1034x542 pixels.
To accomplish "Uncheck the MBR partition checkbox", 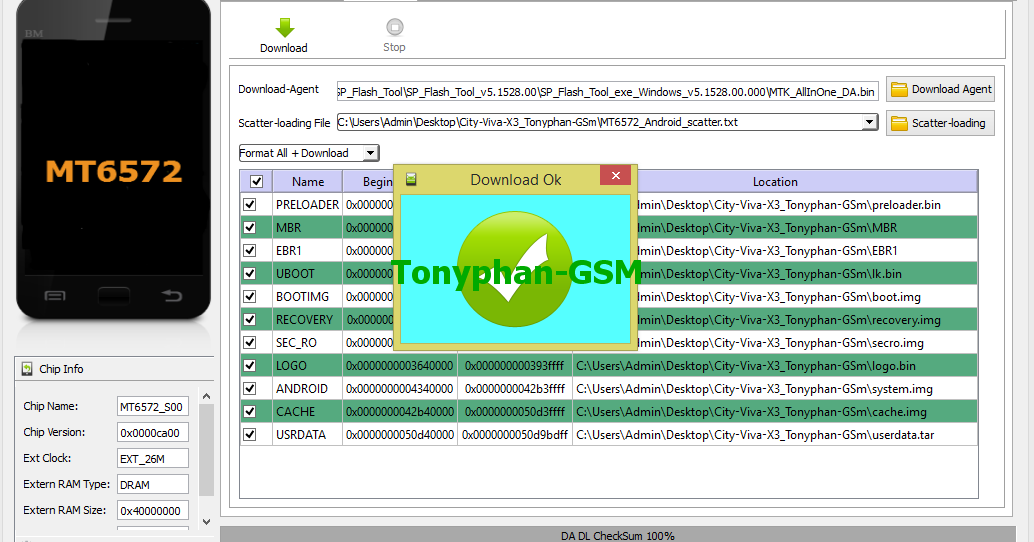I will [x=249, y=227].
